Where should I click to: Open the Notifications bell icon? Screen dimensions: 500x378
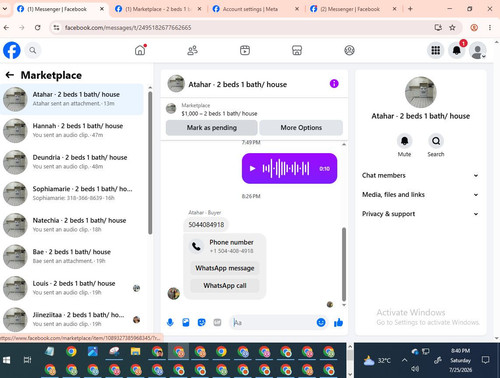pos(456,50)
